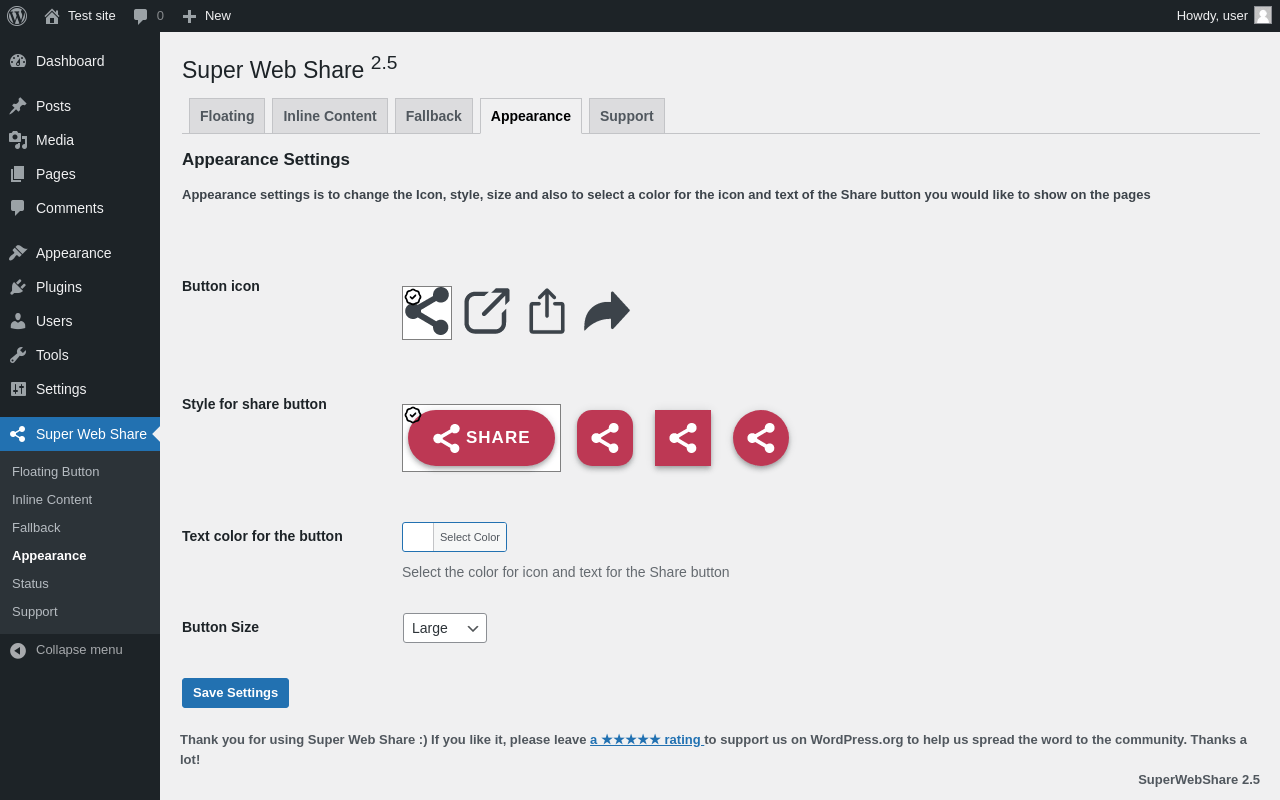Select the pill SHARE text button style
Screen dimensions: 1280x800
481,438
